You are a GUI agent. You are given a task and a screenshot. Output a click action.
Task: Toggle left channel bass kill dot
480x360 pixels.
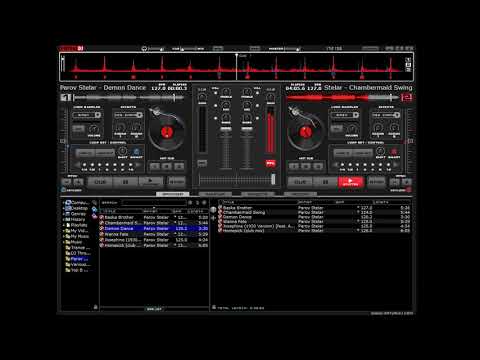pyautogui.click(x=216, y=118)
